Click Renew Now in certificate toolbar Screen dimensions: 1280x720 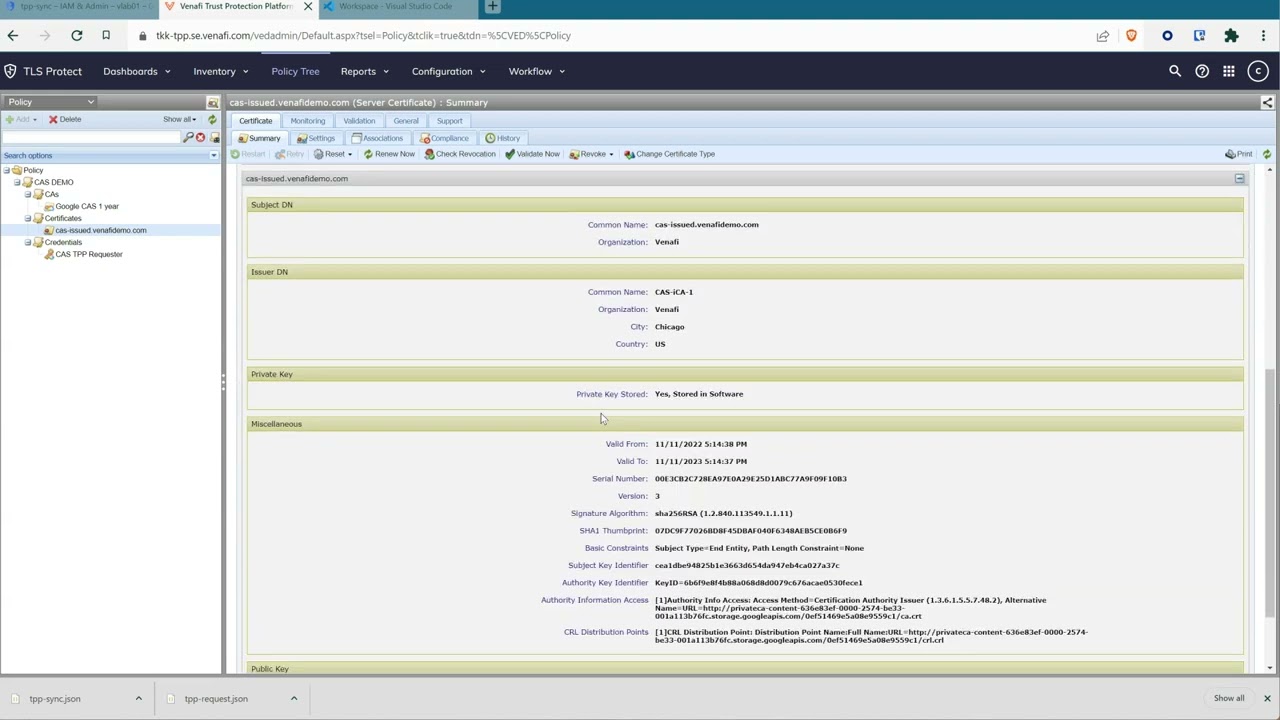click(x=389, y=154)
